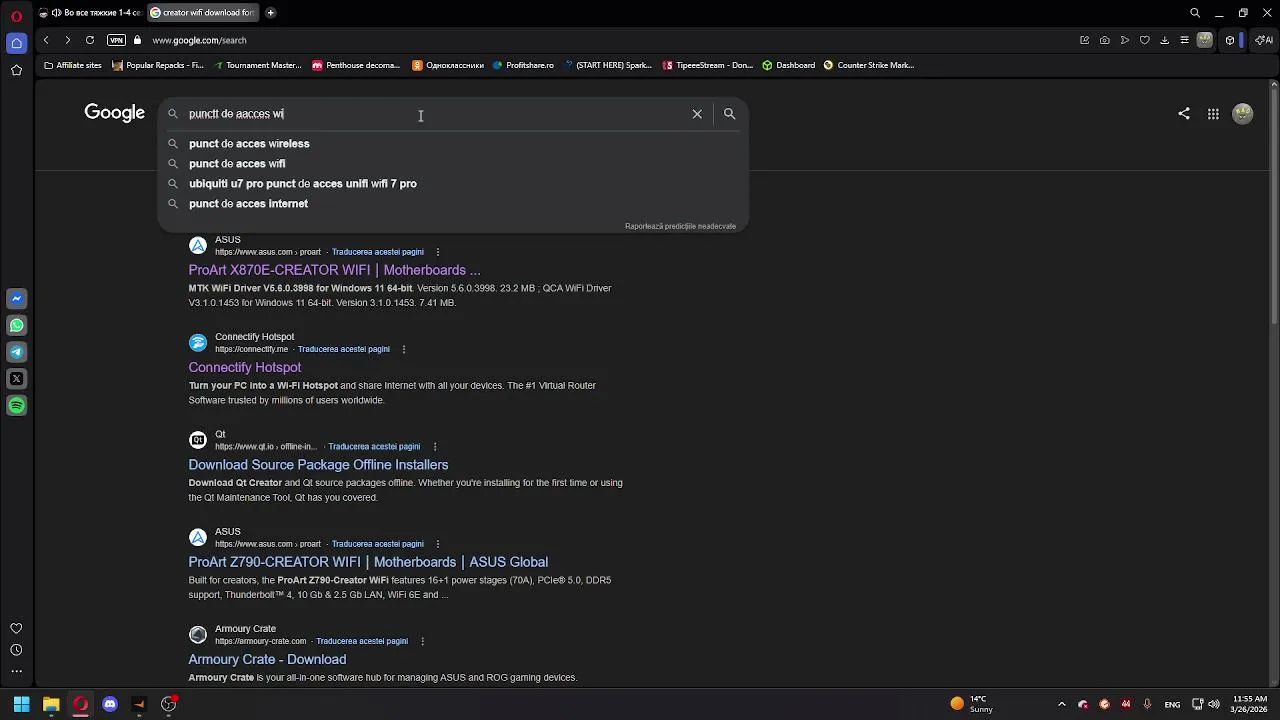Viewport: 1280px width, 720px height.
Task: Add page to bookmarks with heart icon
Action: pos(1145,40)
